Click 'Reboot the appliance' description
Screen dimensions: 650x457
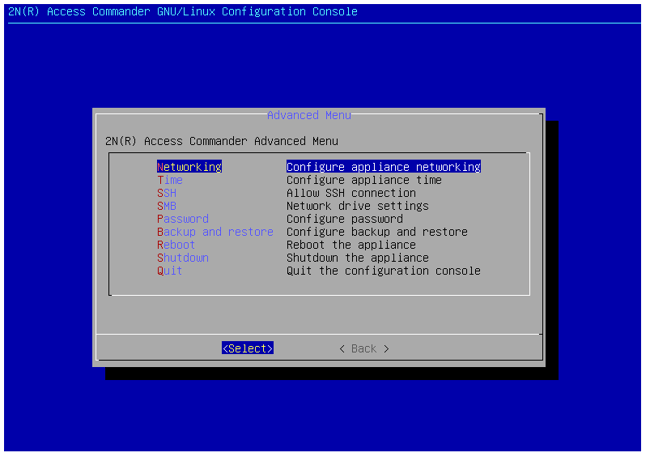tap(351, 245)
